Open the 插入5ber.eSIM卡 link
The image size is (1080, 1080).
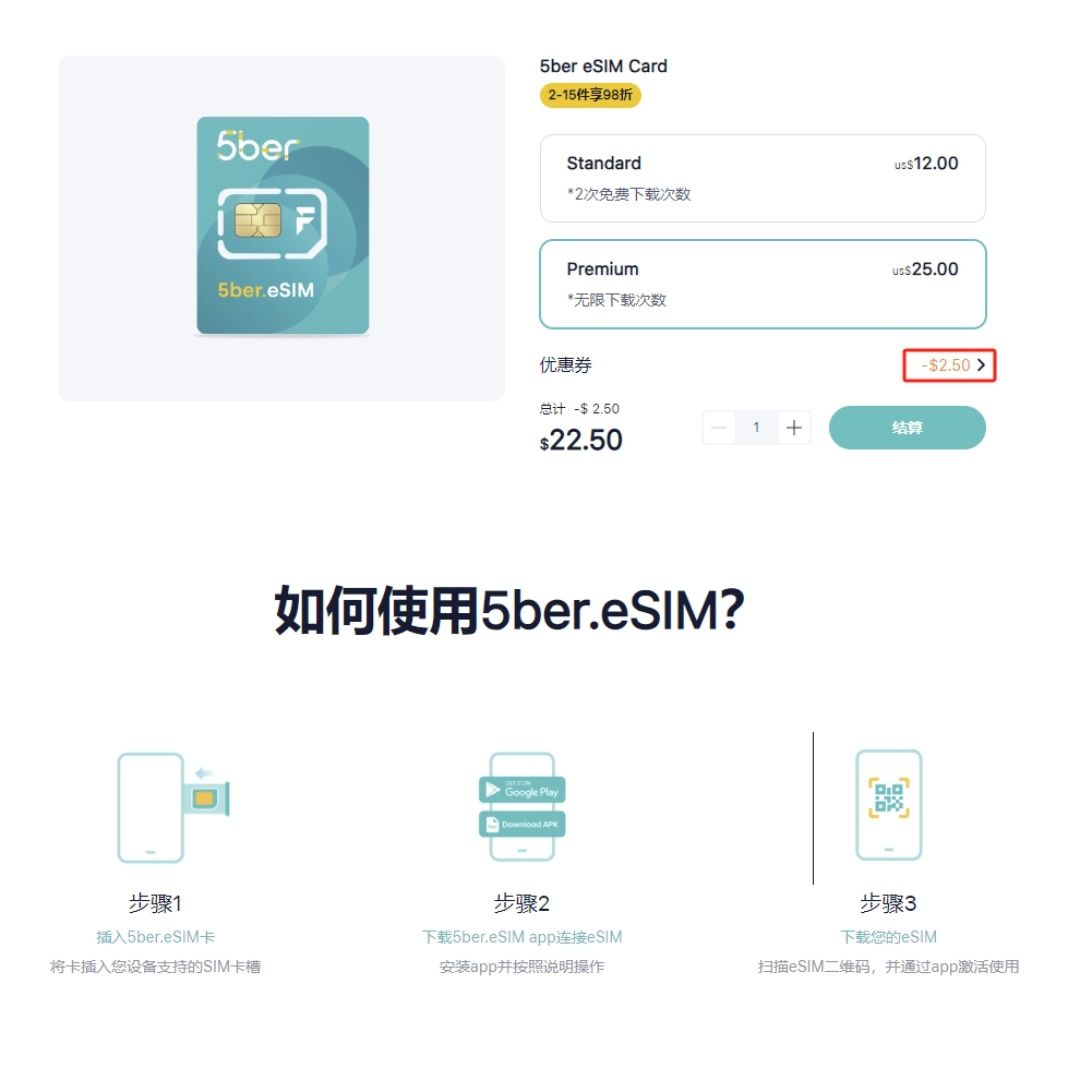(x=156, y=937)
